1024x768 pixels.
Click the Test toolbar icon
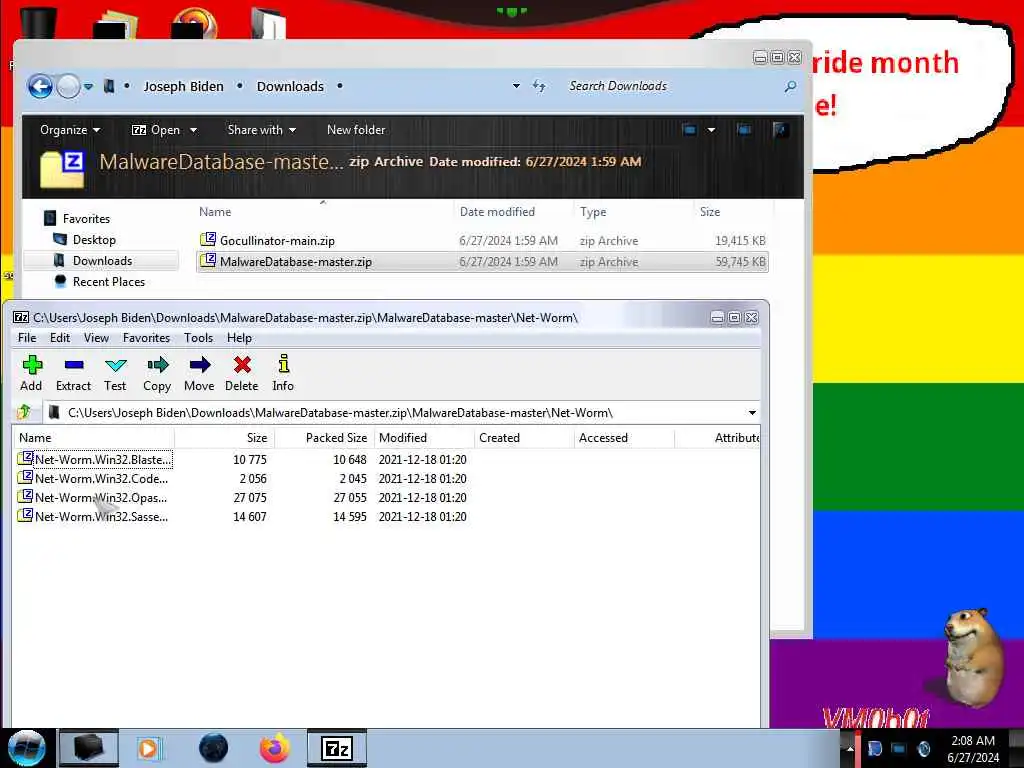[x=115, y=373]
